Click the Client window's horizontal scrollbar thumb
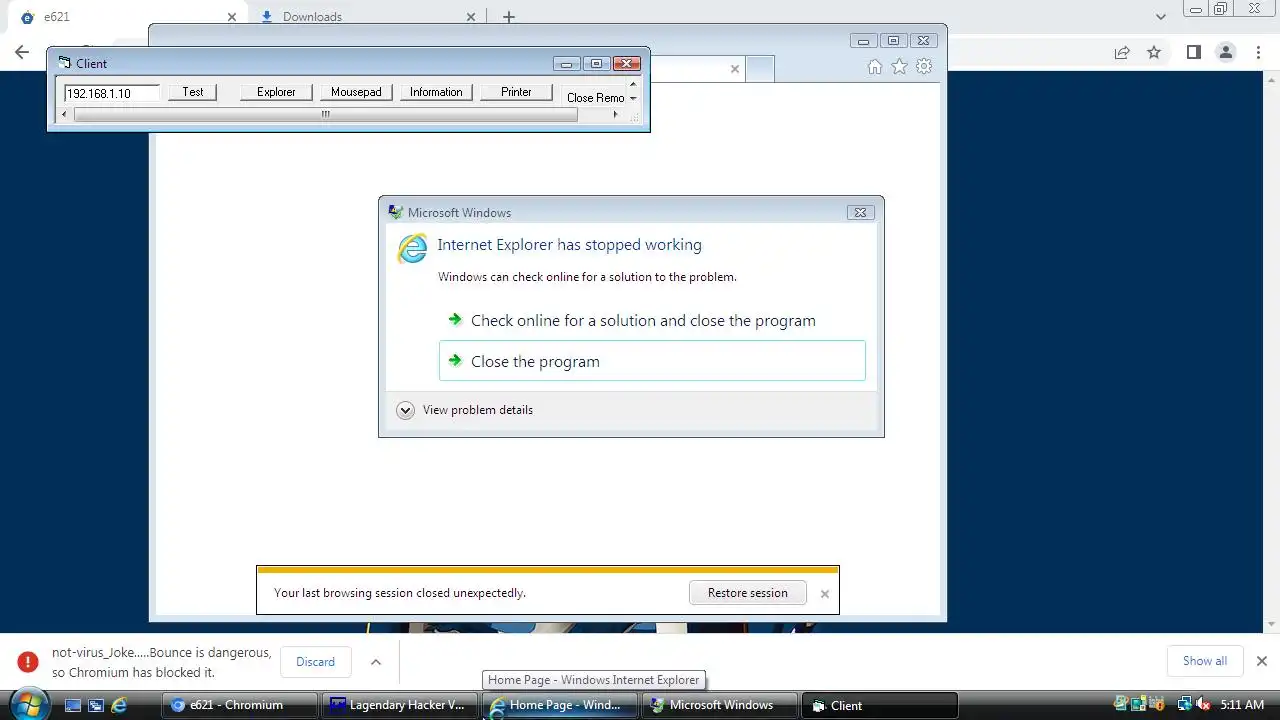This screenshot has width=1280, height=720. [325, 114]
